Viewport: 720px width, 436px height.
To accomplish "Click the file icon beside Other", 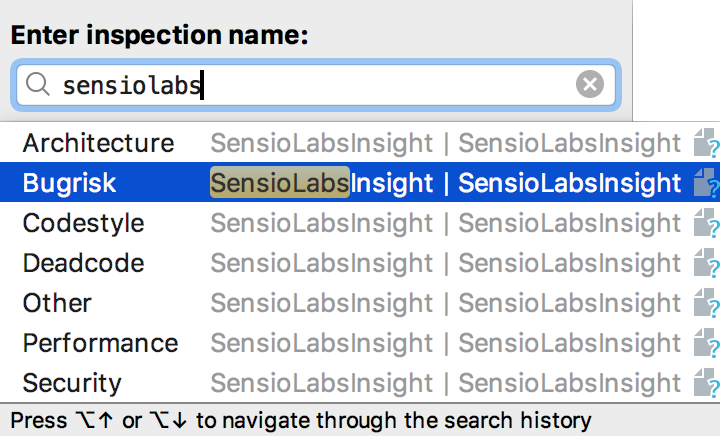I will coord(706,304).
